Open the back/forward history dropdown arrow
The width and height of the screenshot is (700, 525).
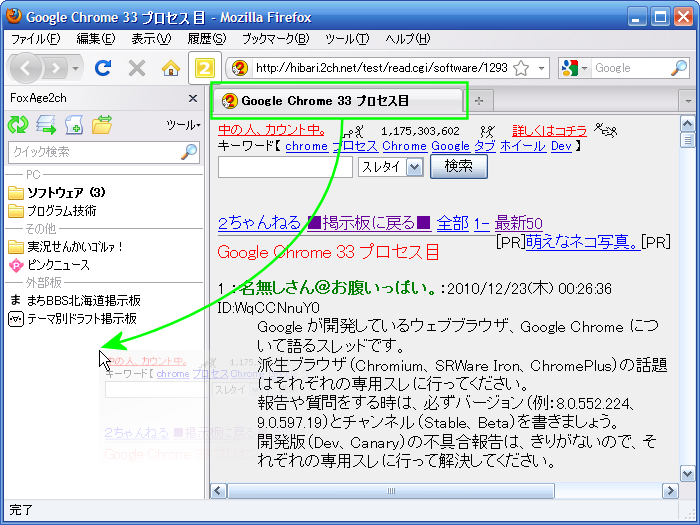tap(75, 68)
